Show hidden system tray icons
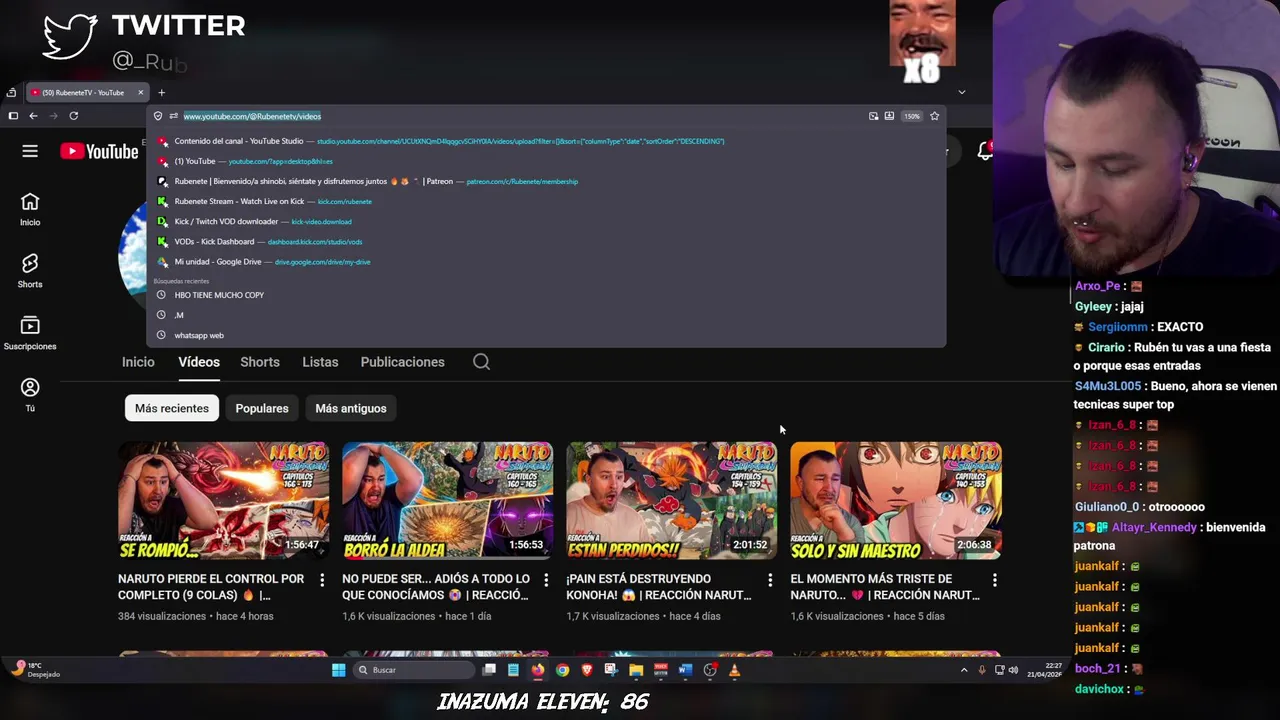Image resolution: width=1280 pixels, height=720 pixels. (964, 670)
